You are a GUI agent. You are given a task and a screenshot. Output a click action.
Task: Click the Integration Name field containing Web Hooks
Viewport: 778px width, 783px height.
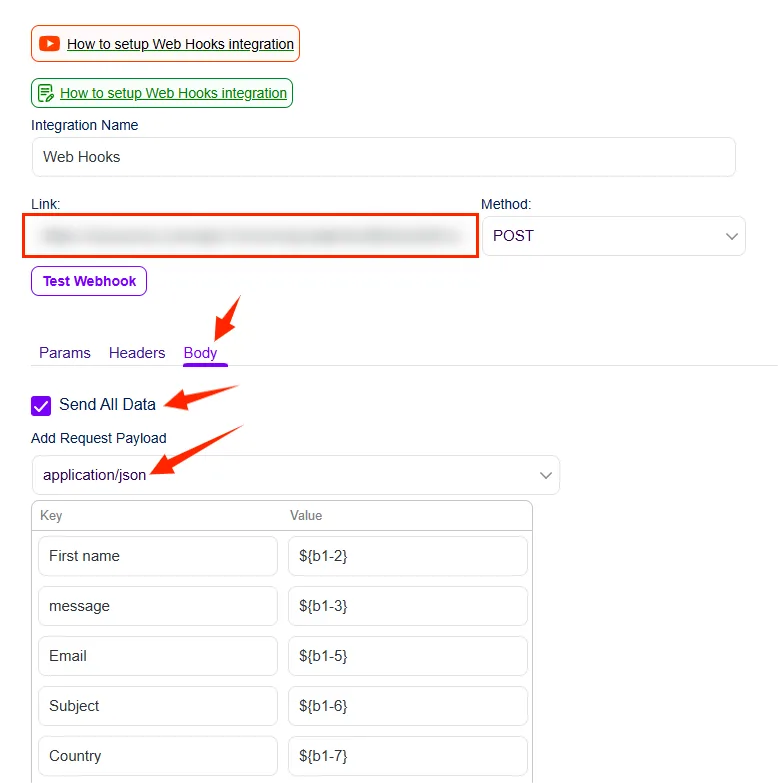[384, 157]
